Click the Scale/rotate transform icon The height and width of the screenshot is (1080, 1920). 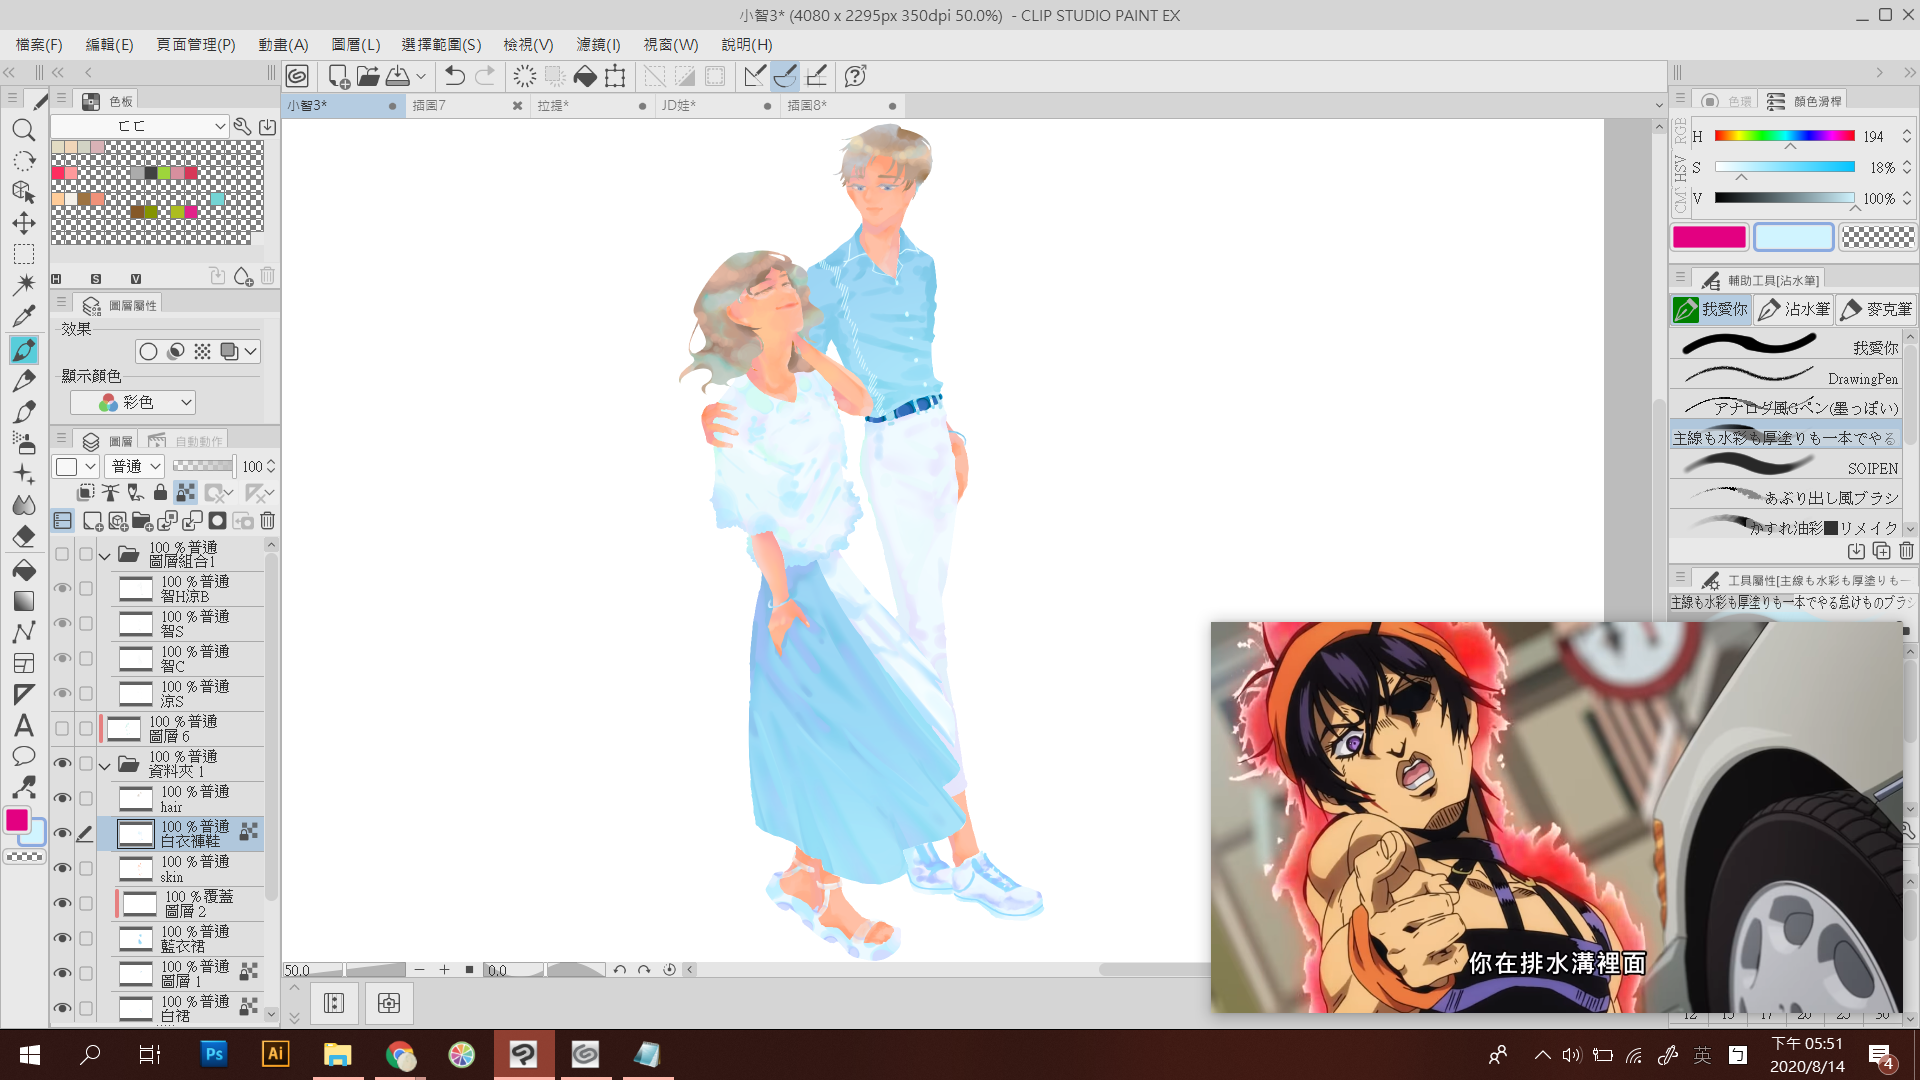coord(615,76)
